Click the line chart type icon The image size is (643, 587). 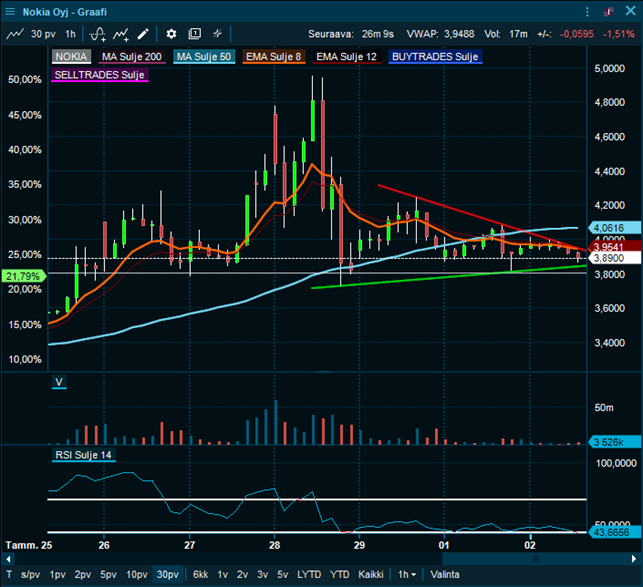14,33
